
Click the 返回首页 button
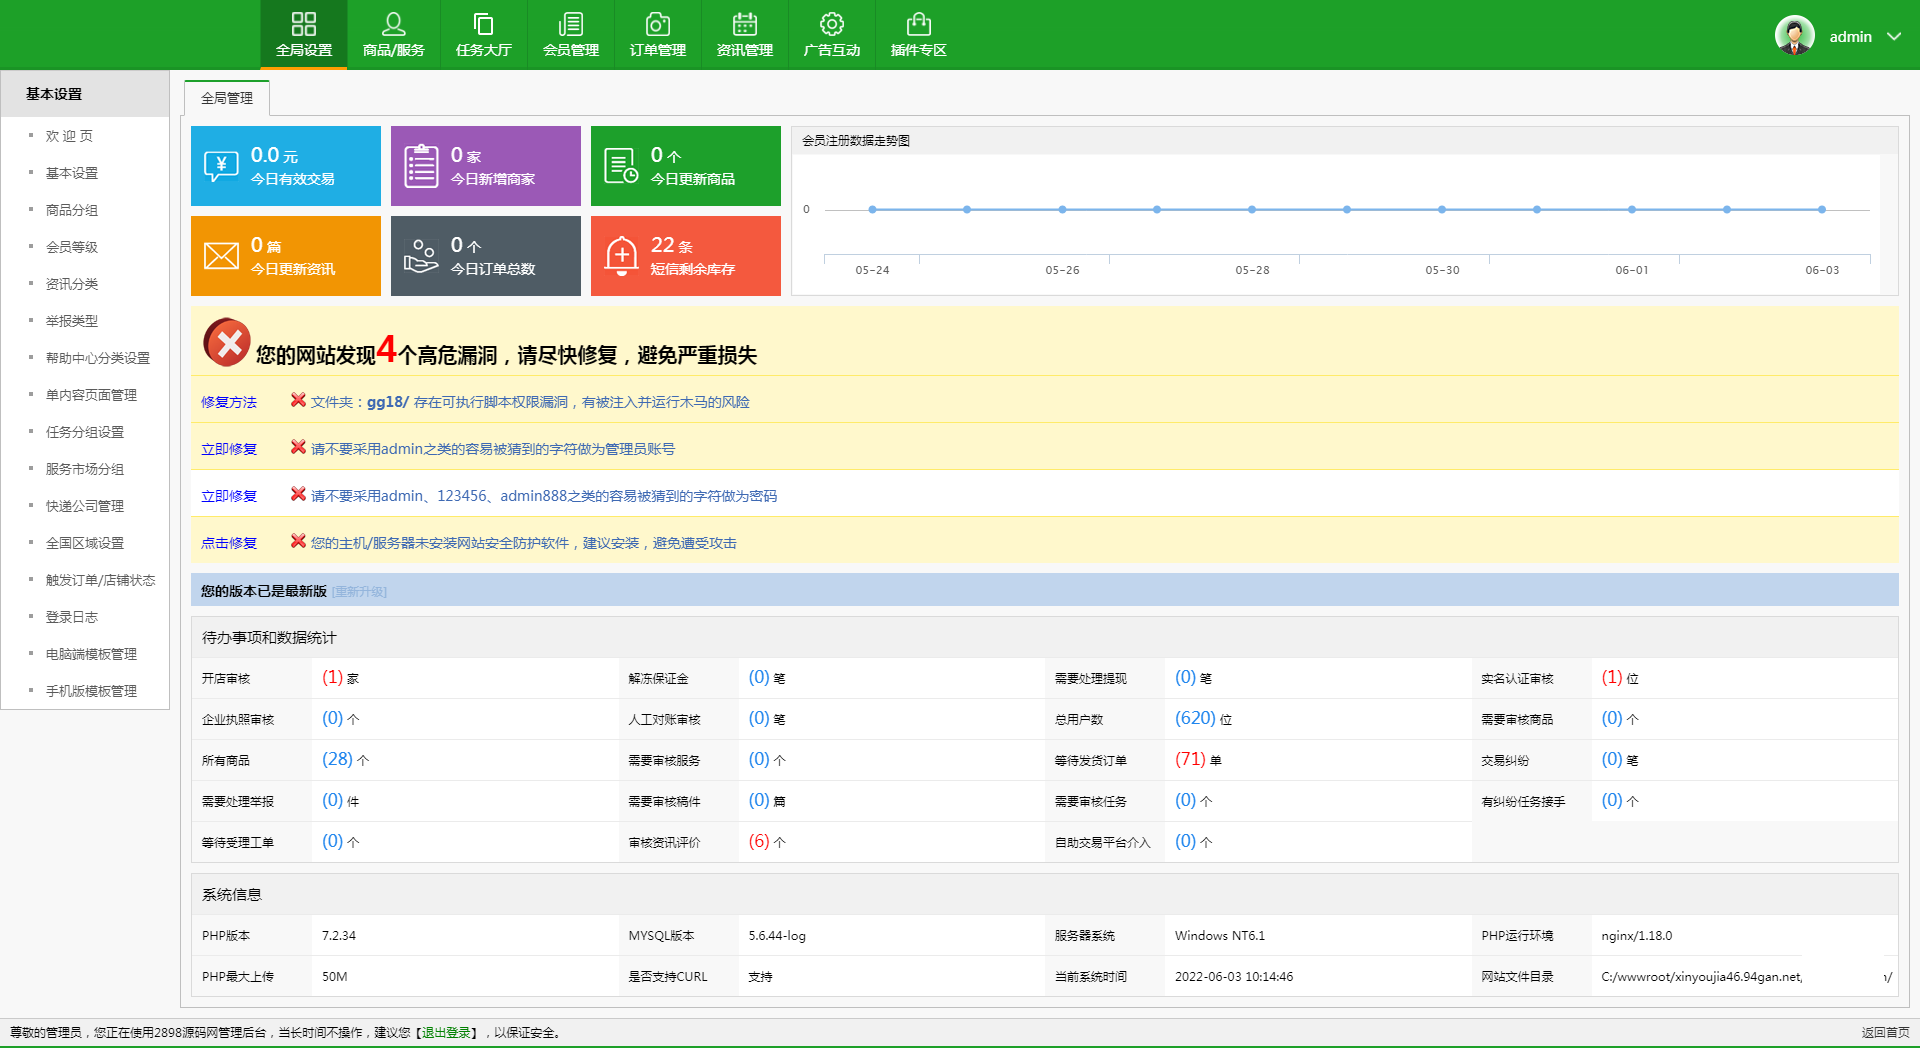pyautogui.click(x=1885, y=1033)
